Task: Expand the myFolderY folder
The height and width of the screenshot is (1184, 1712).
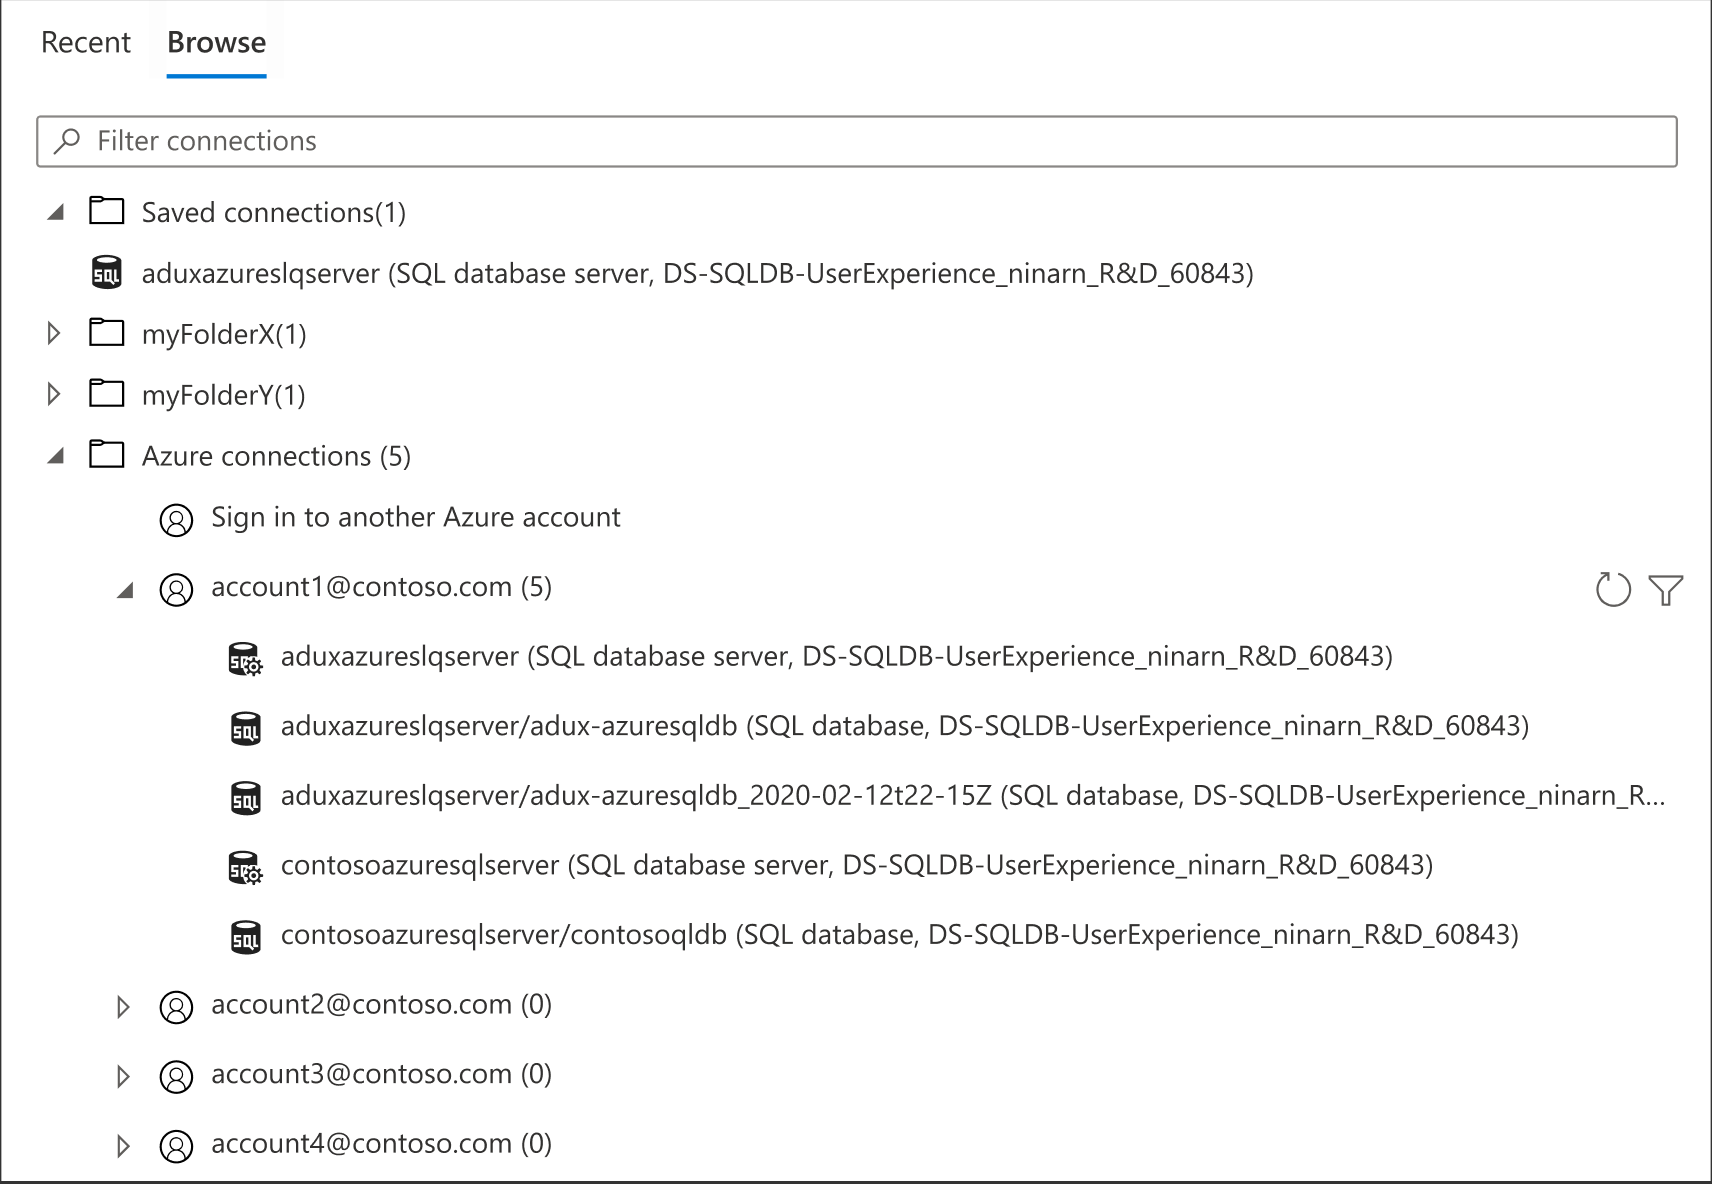Action: pyautogui.click(x=53, y=394)
